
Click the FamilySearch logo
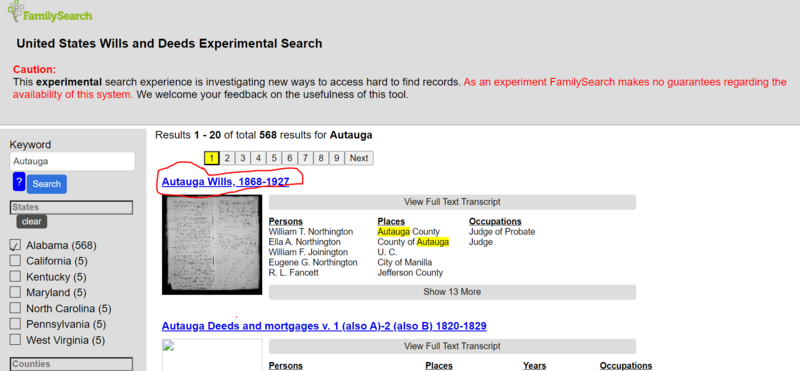point(49,11)
